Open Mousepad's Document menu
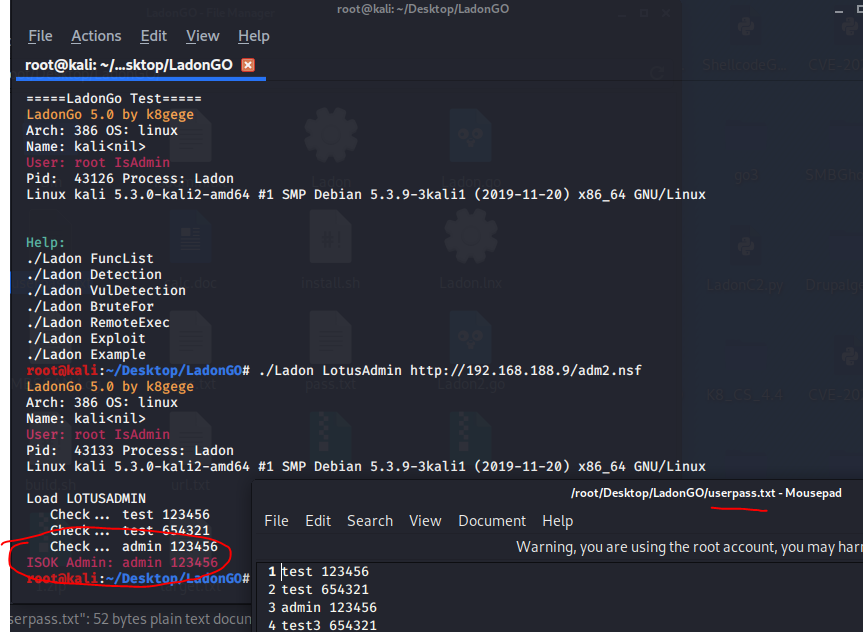 [x=492, y=521]
